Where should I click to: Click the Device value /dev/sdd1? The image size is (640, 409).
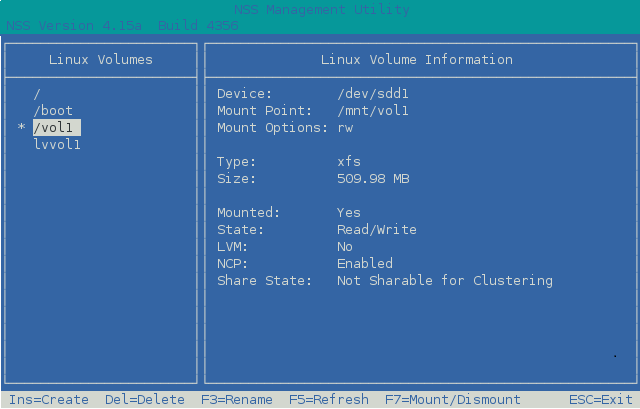[373, 93]
